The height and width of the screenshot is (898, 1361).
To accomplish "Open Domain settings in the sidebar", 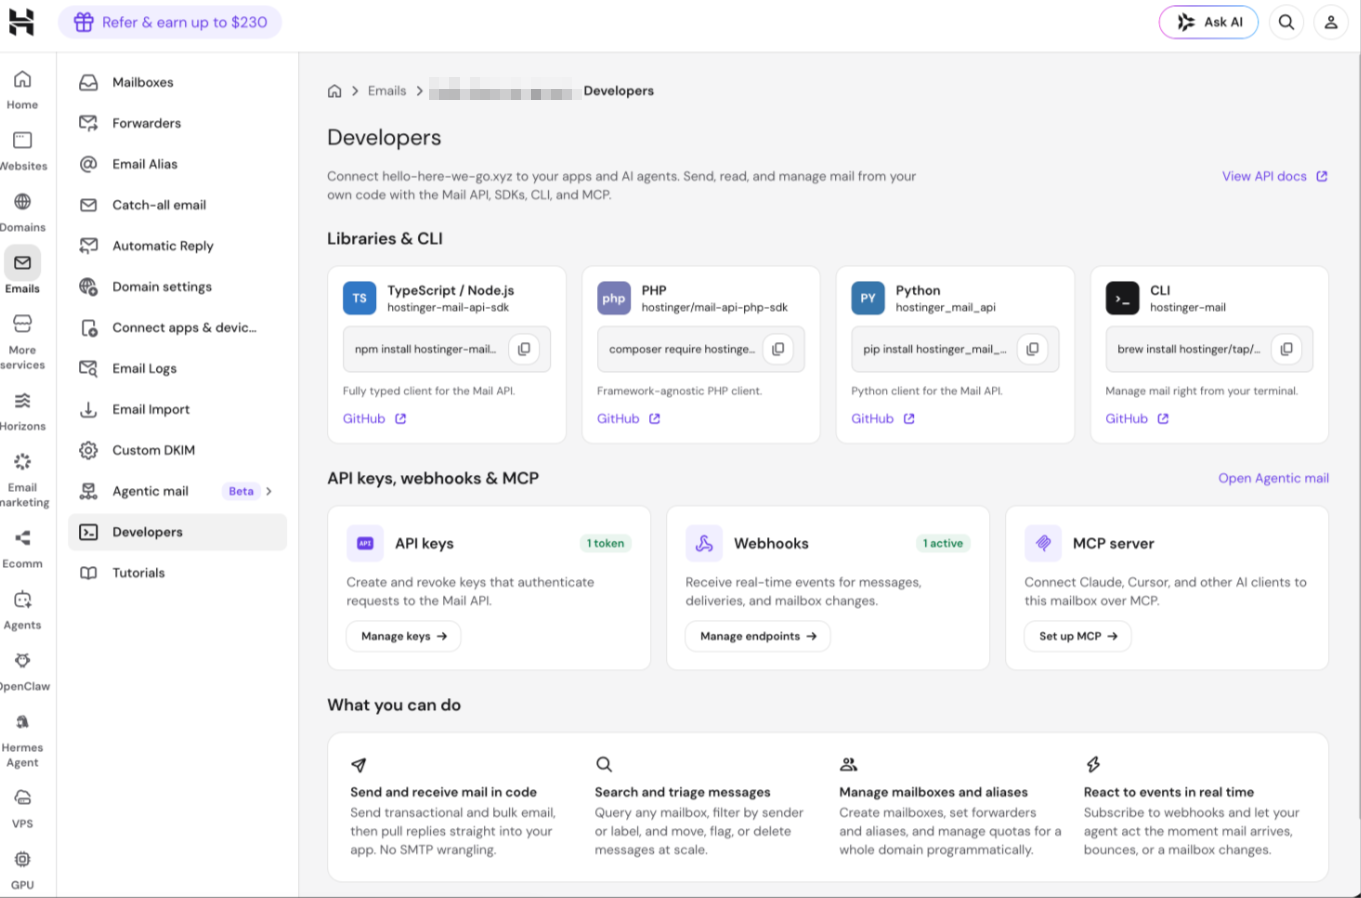I will point(177,287).
